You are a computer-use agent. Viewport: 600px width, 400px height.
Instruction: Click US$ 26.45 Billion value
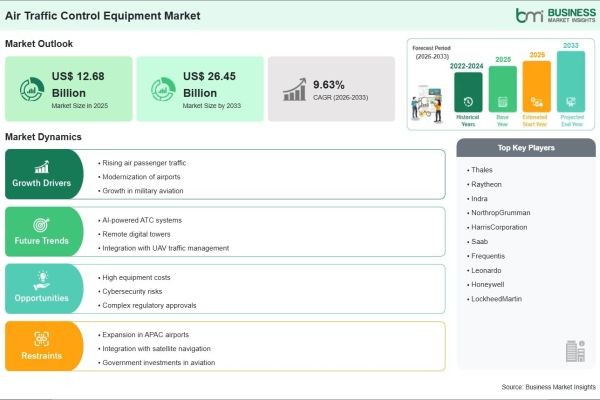click(209, 85)
